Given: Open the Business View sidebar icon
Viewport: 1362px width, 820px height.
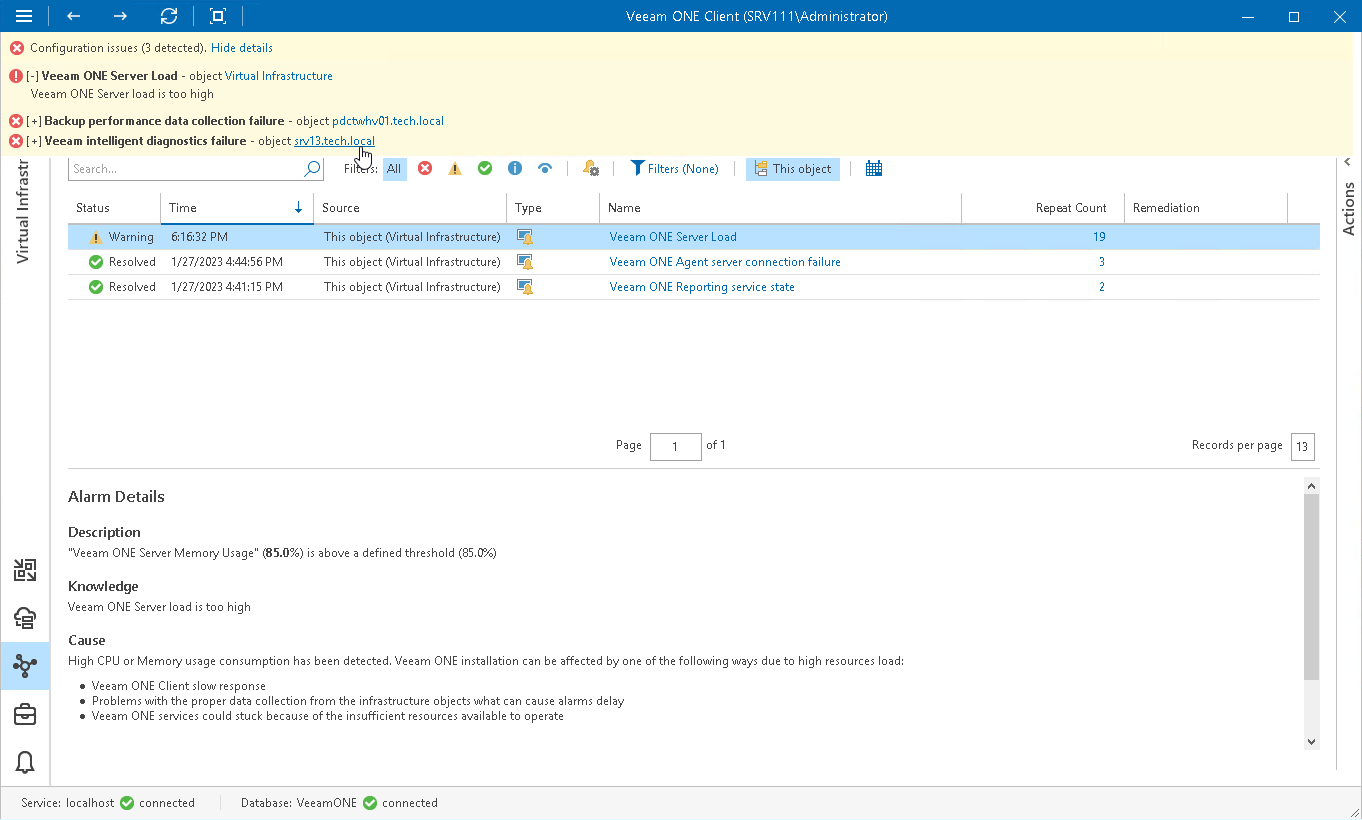Looking at the screenshot, I should click(x=25, y=571).
